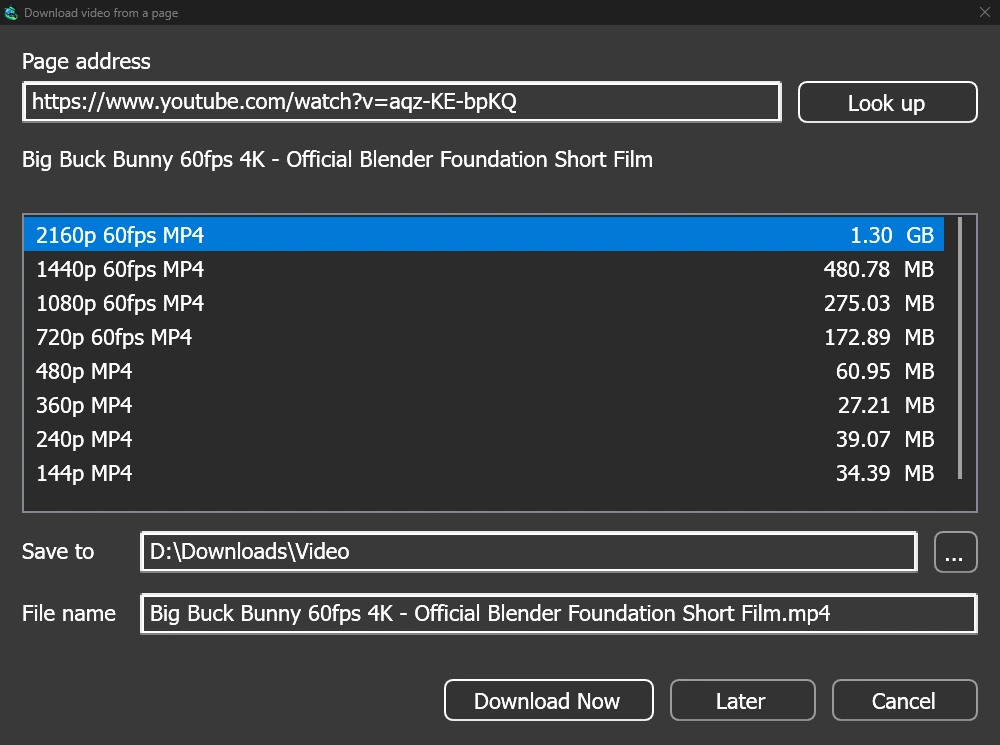Click the Later button
1000x745 pixels.
click(742, 700)
